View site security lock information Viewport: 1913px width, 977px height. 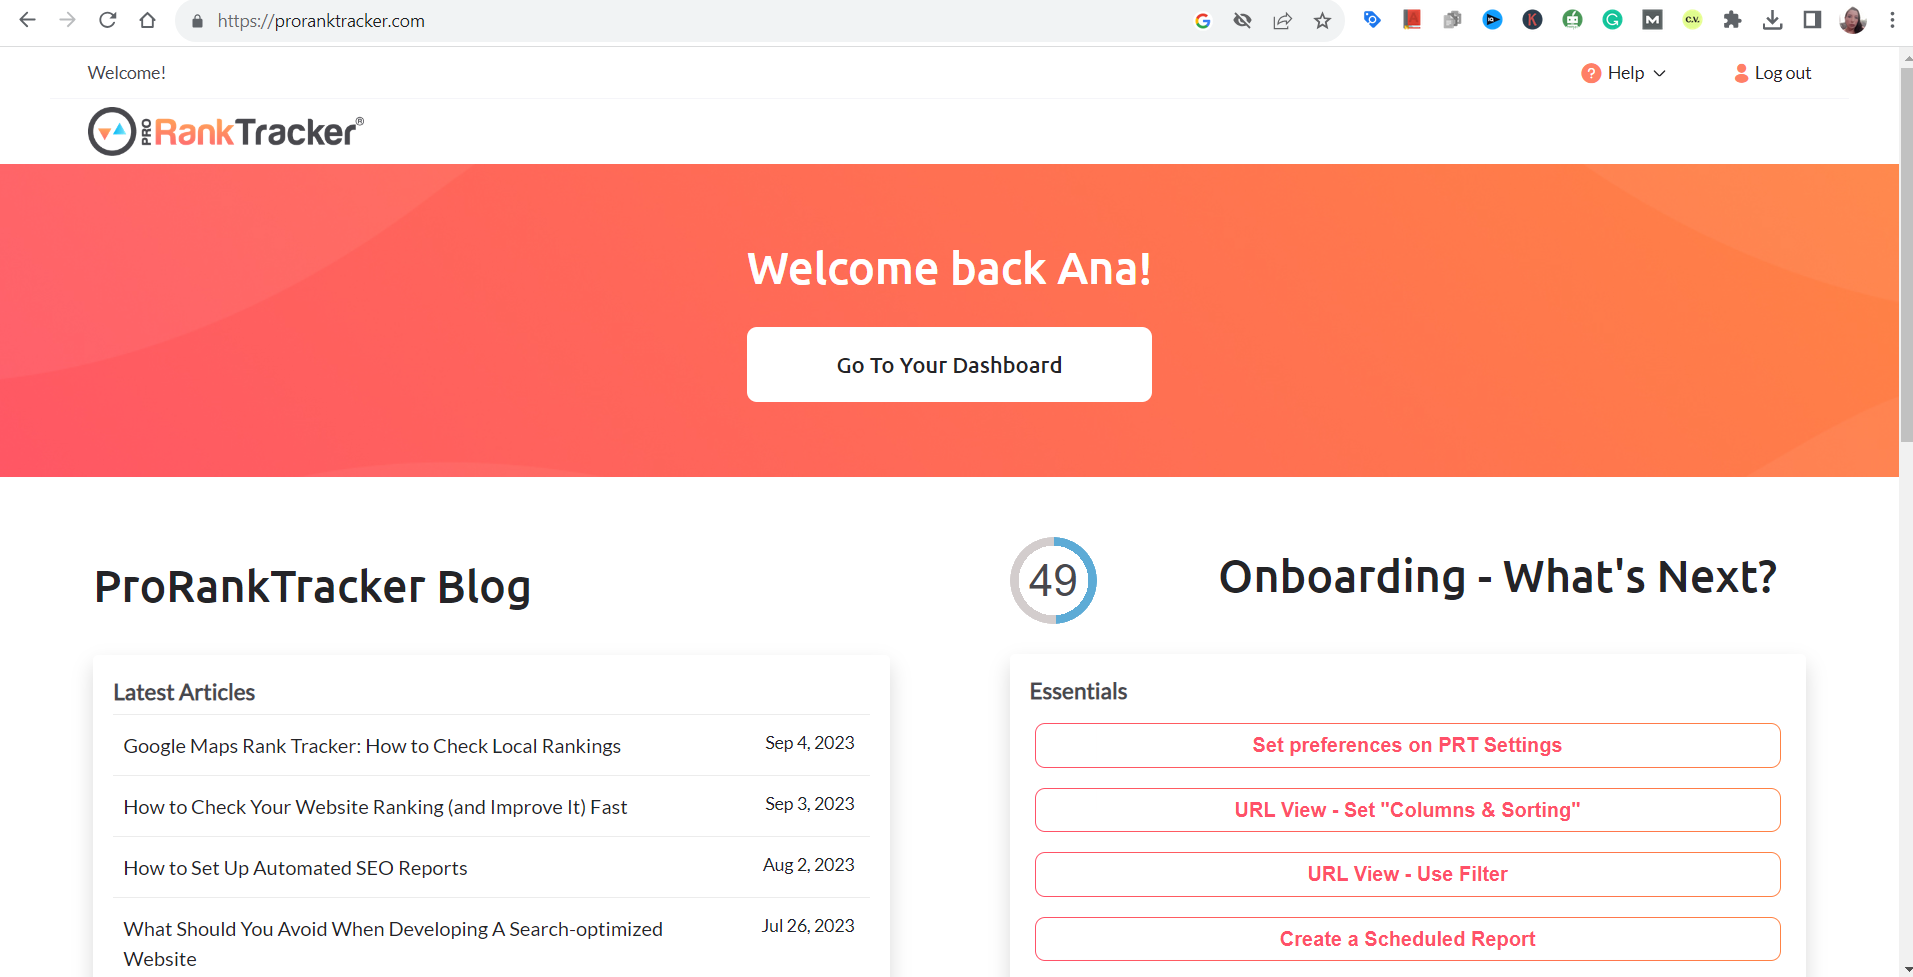(197, 21)
